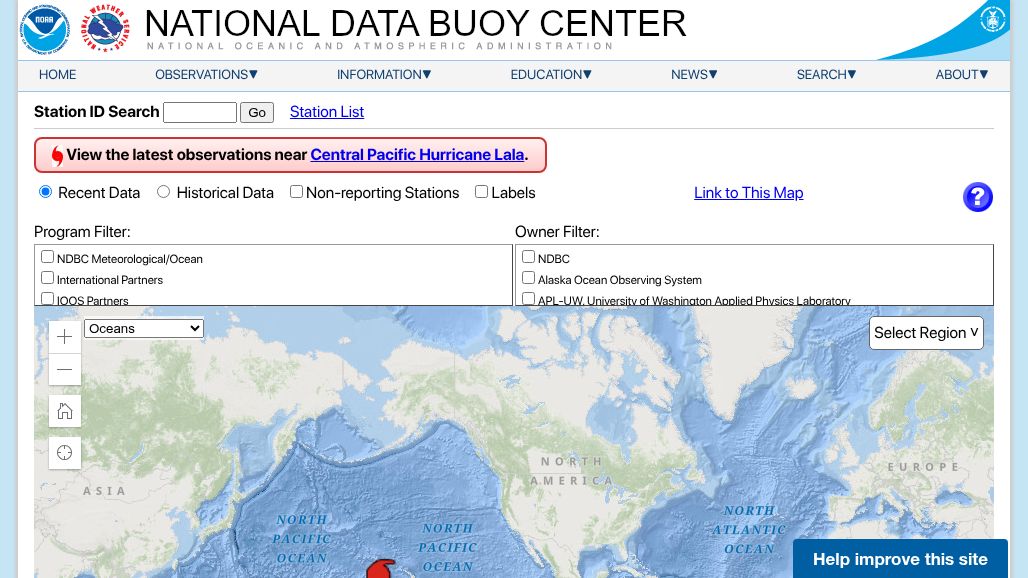The width and height of the screenshot is (1028, 578).
Task: Check IOOS Partners program filter
Action: [x=47, y=299]
